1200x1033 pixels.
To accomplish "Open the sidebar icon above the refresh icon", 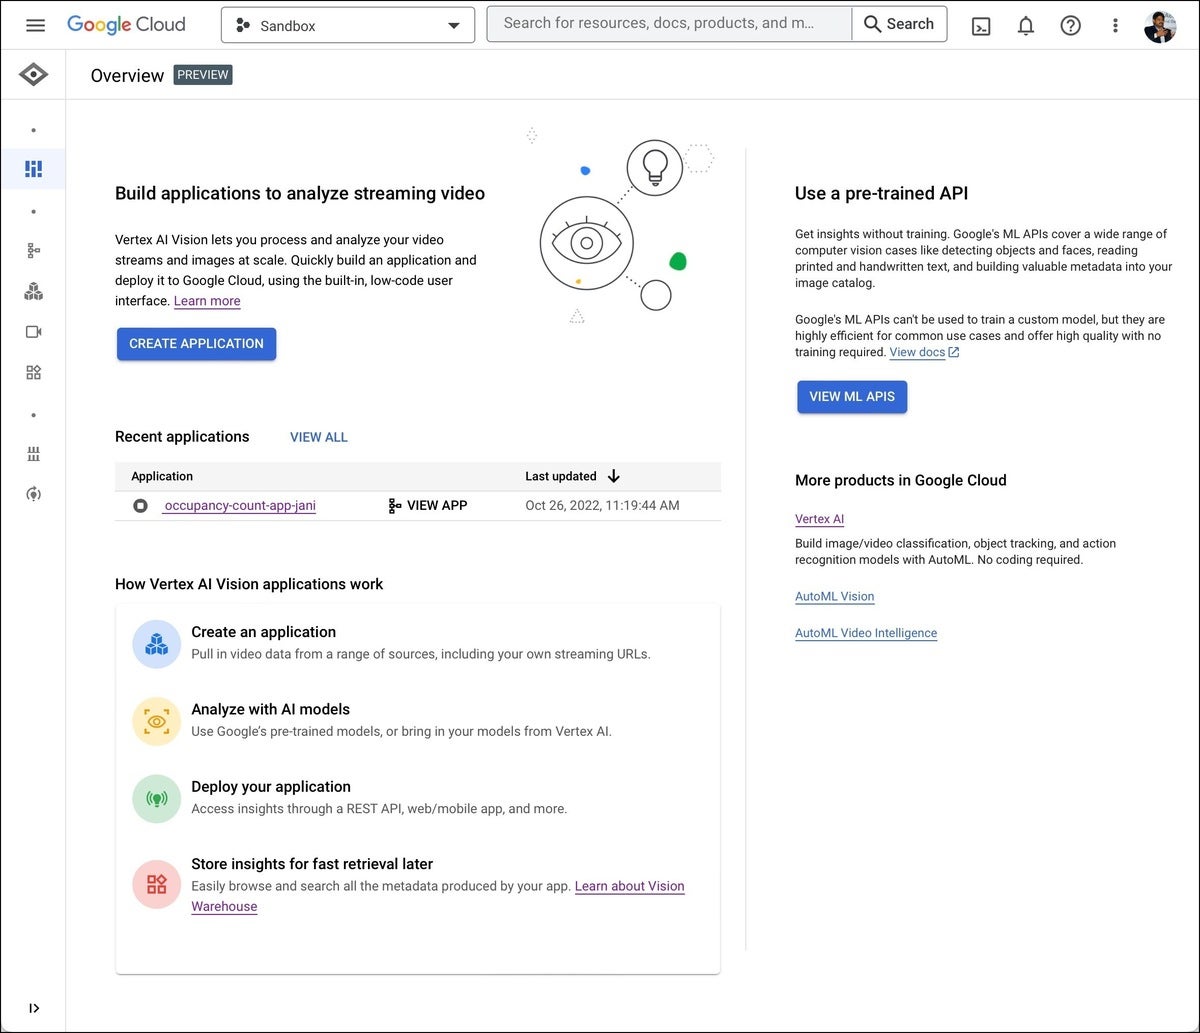I will pos(33,454).
